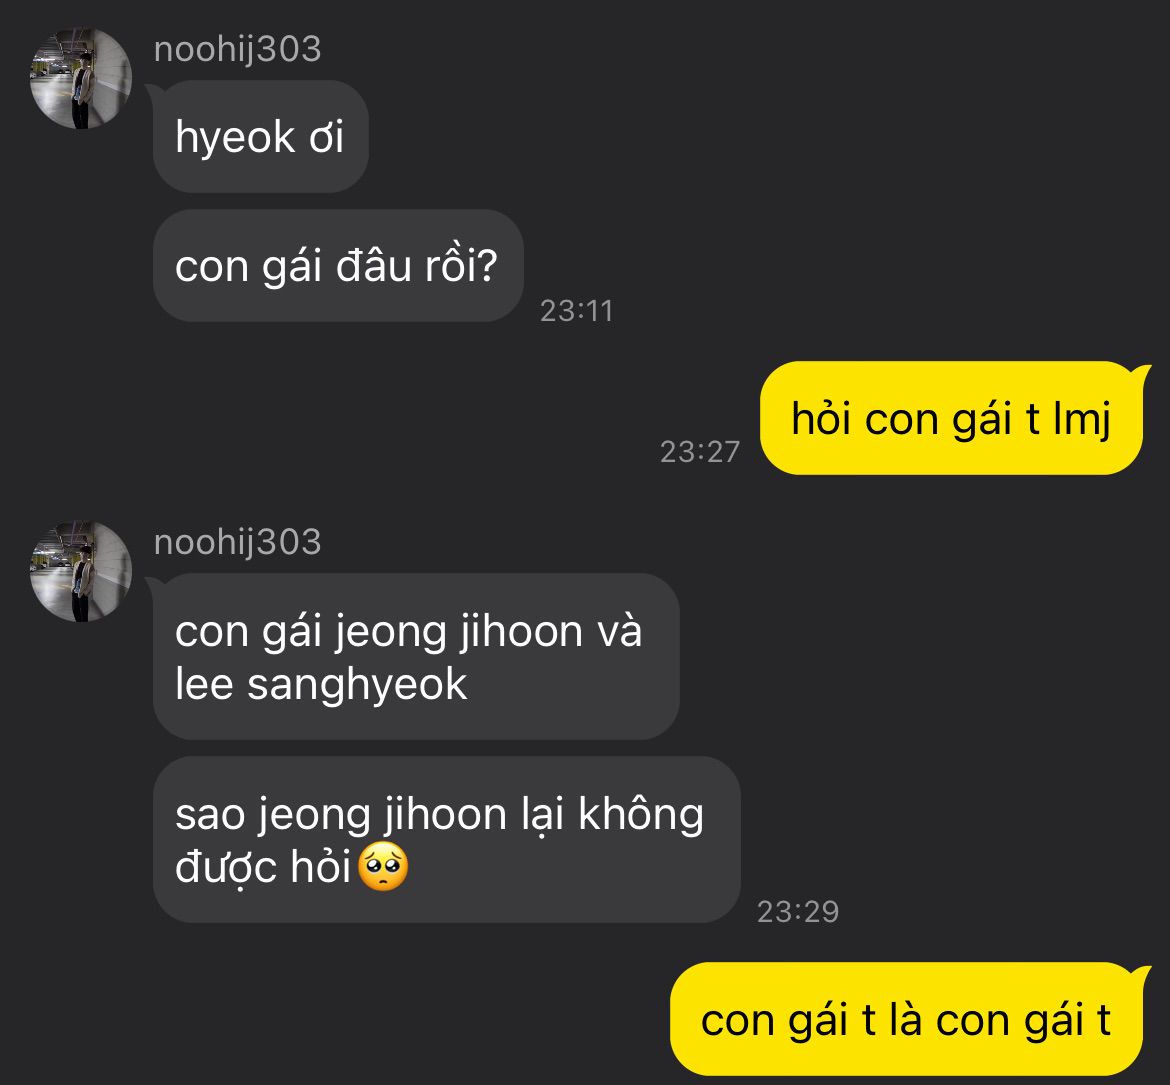Select the "sao jeong jihoon lại không được hỏi" bubble
Viewport: 1170px width, 1085px height.
pos(446,839)
